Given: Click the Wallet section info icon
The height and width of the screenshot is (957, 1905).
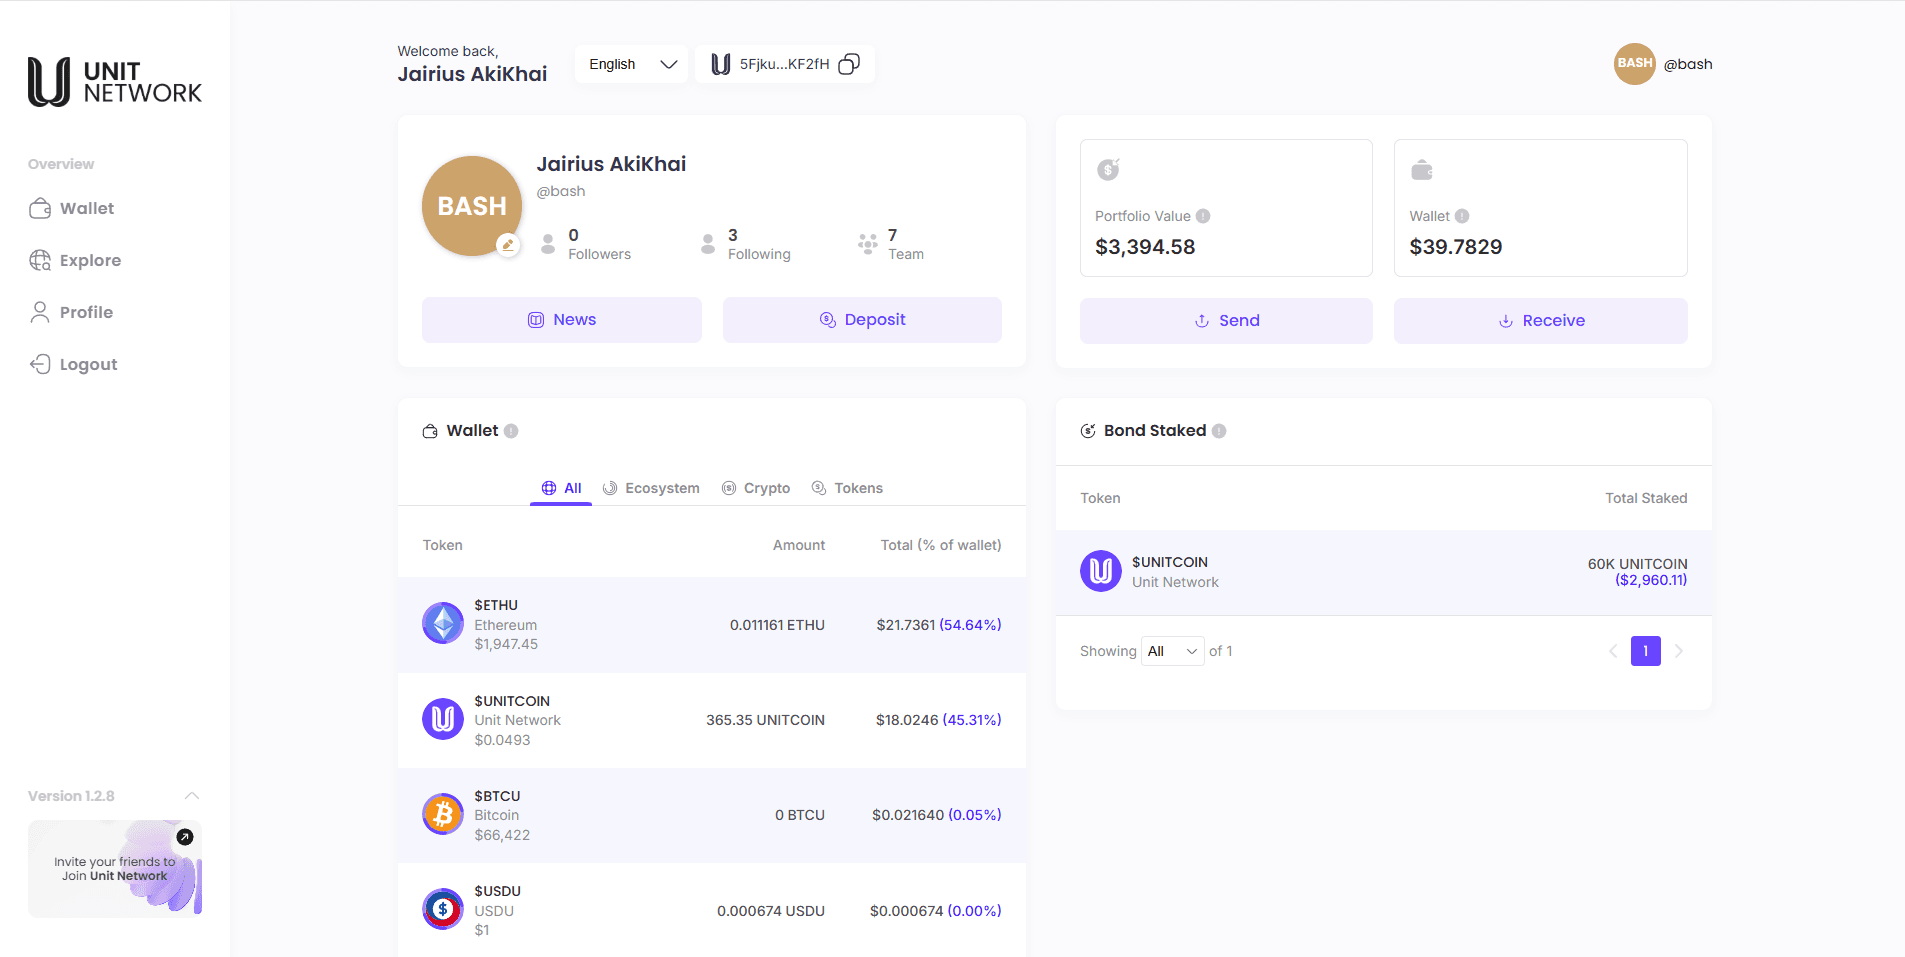Looking at the screenshot, I should (x=511, y=431).
